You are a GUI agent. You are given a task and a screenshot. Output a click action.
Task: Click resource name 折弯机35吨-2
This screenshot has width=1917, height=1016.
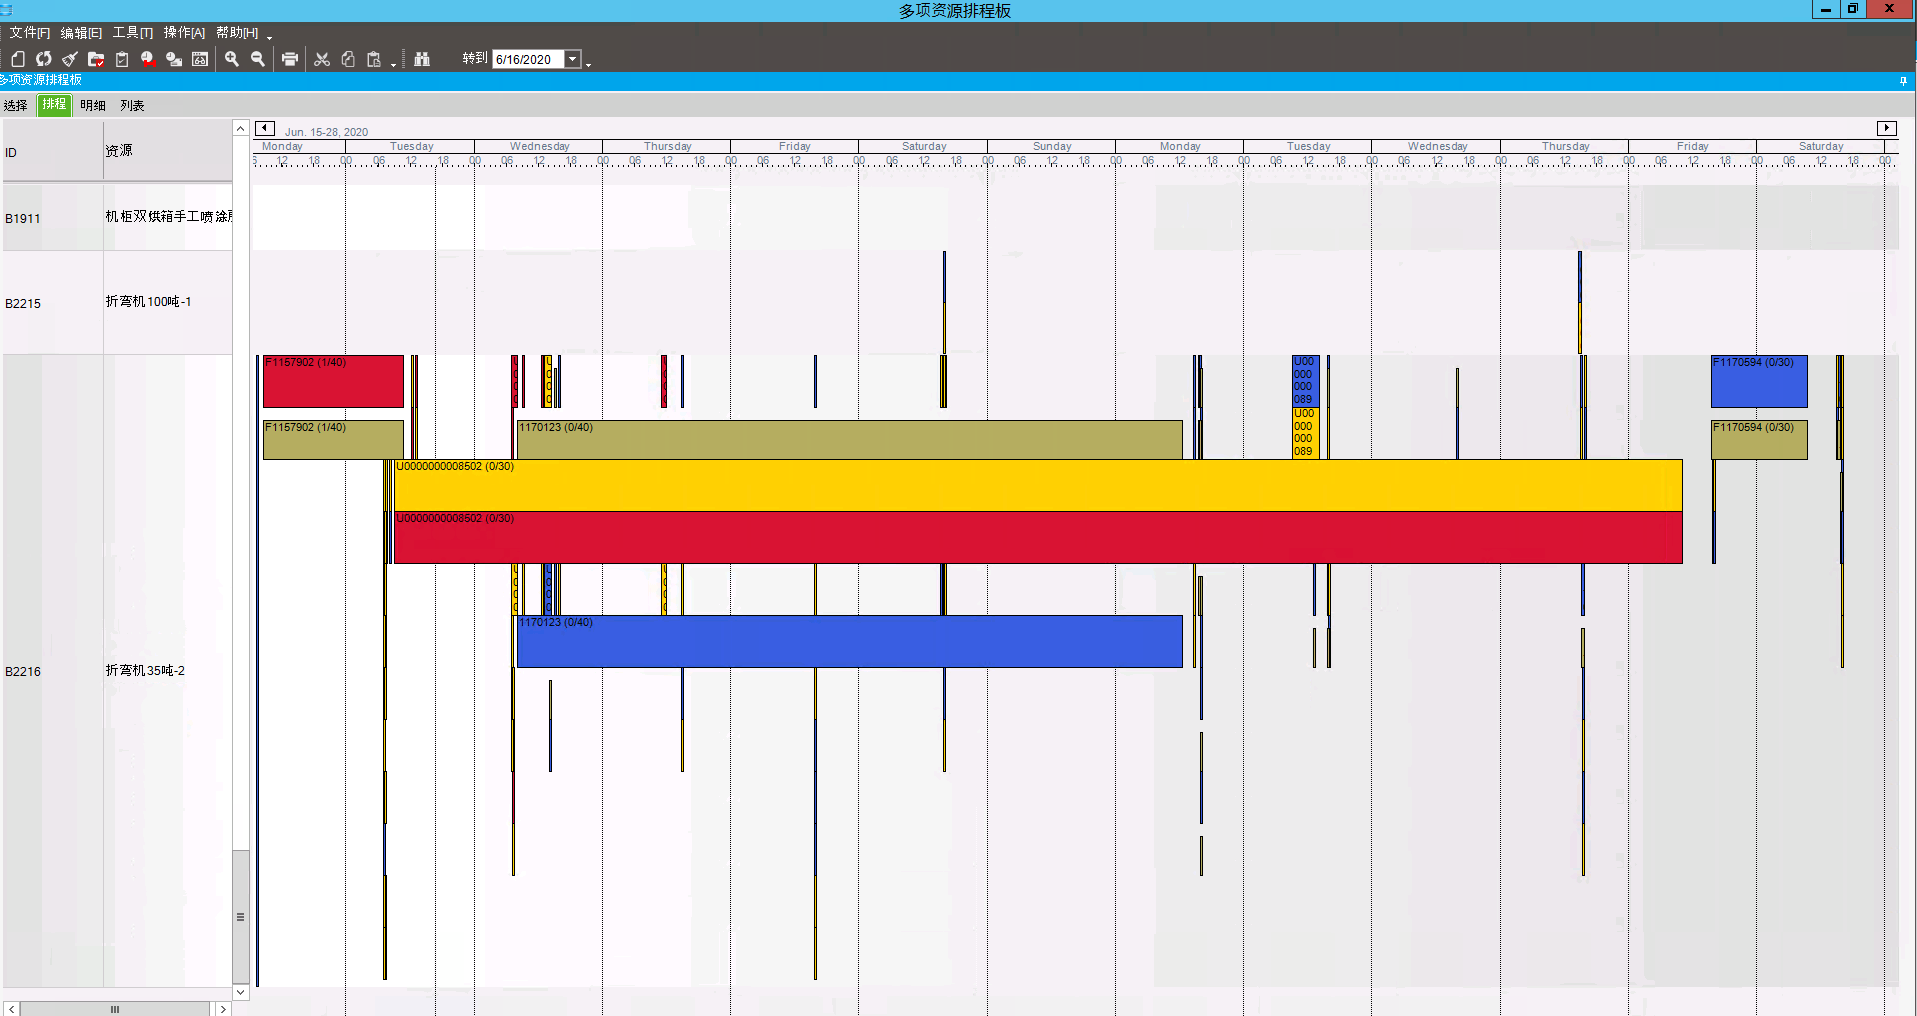pos(146,670)
